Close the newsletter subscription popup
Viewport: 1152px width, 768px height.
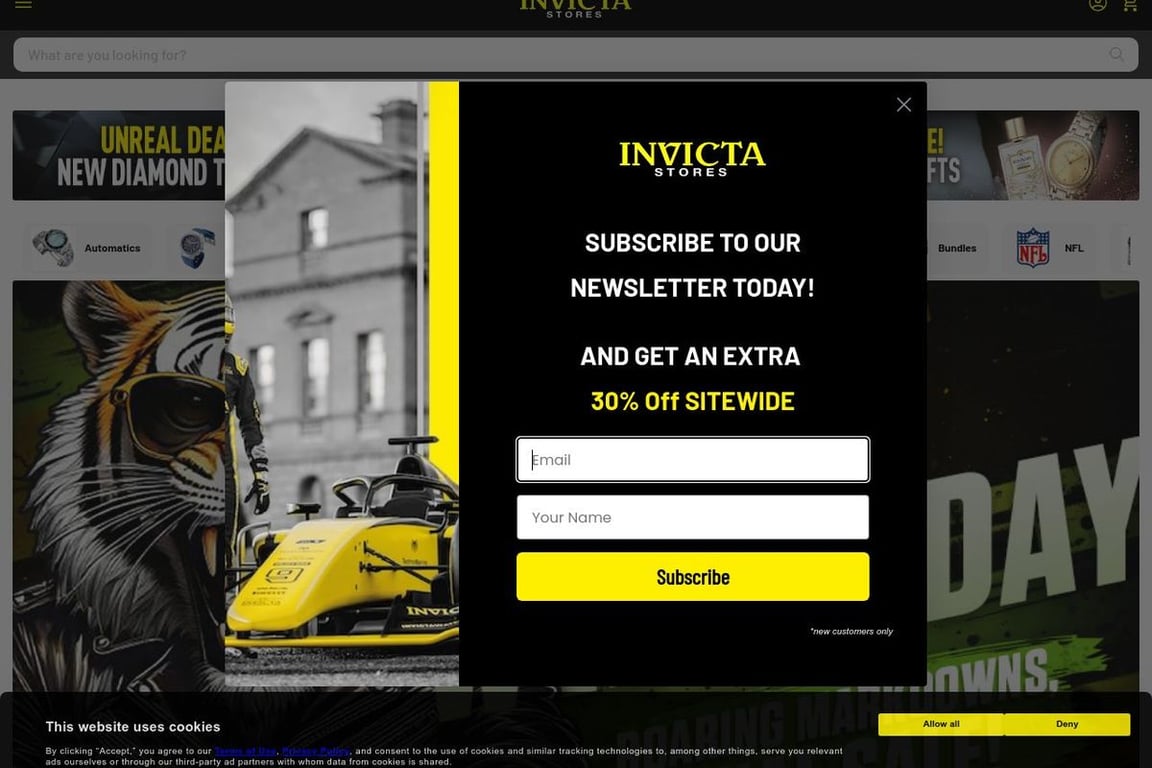pos(903,105)
